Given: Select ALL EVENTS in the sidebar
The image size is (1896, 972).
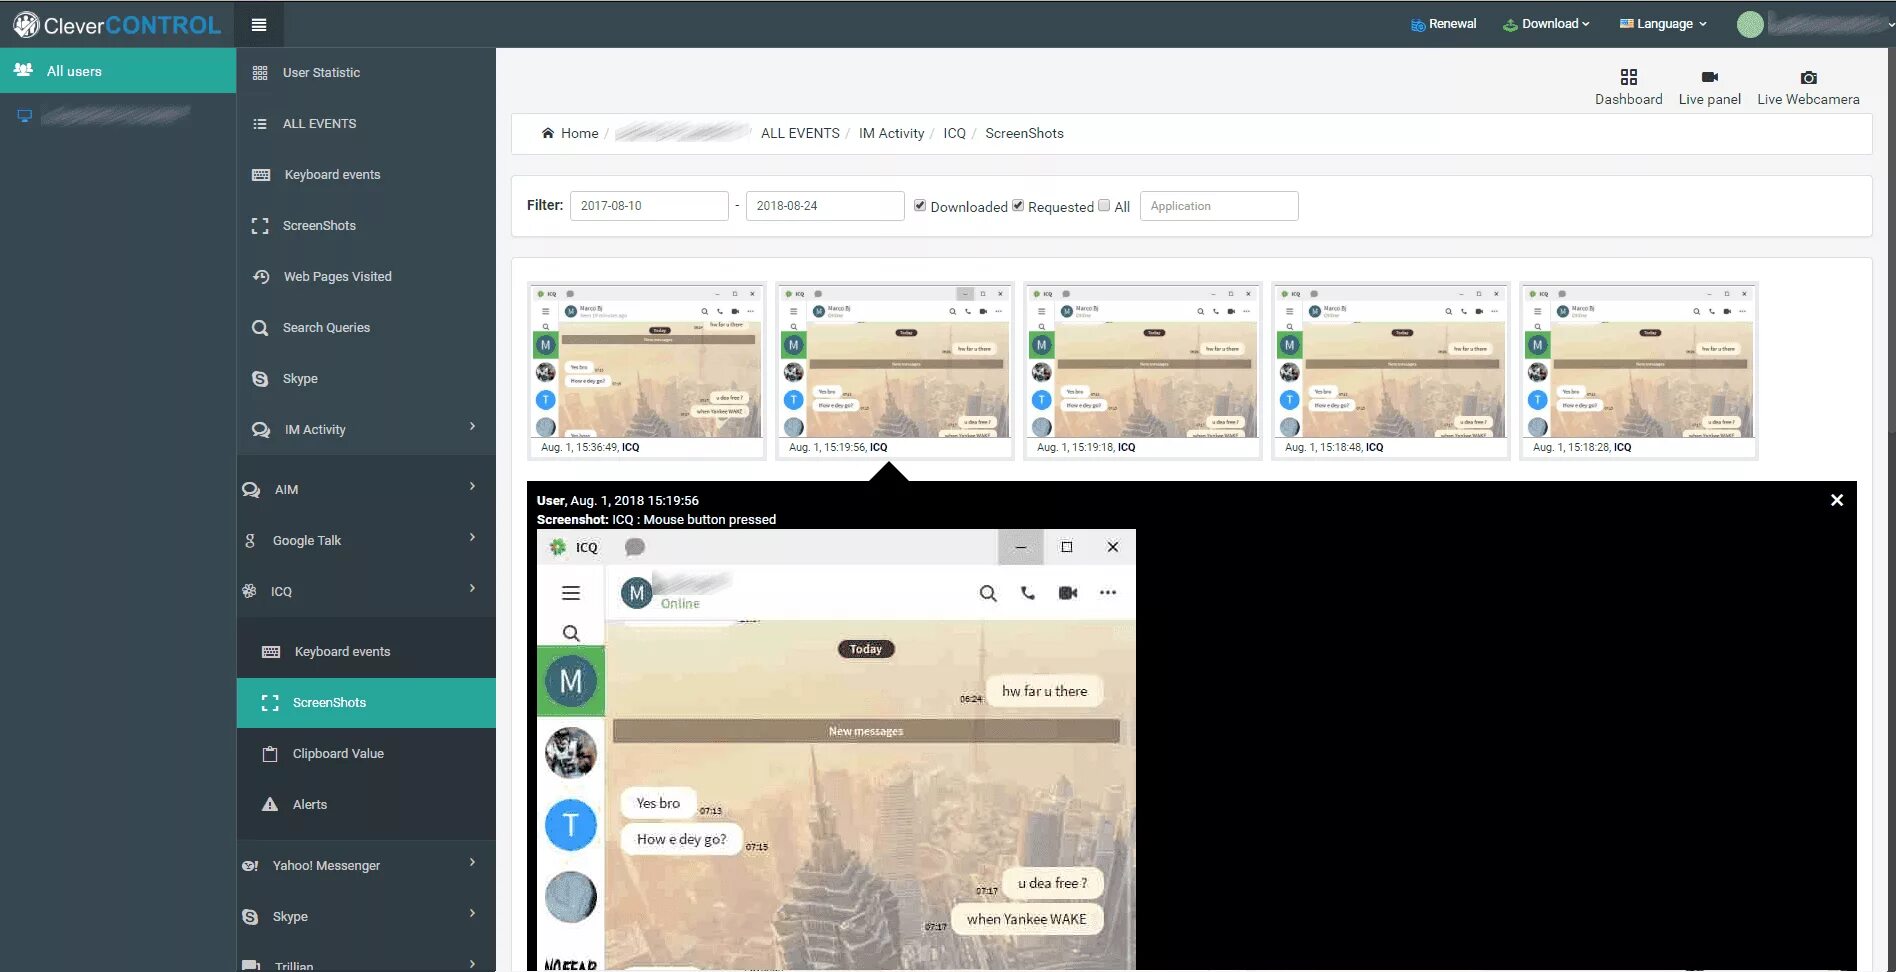Looking at the screenshot, I should tap(366, 124).
